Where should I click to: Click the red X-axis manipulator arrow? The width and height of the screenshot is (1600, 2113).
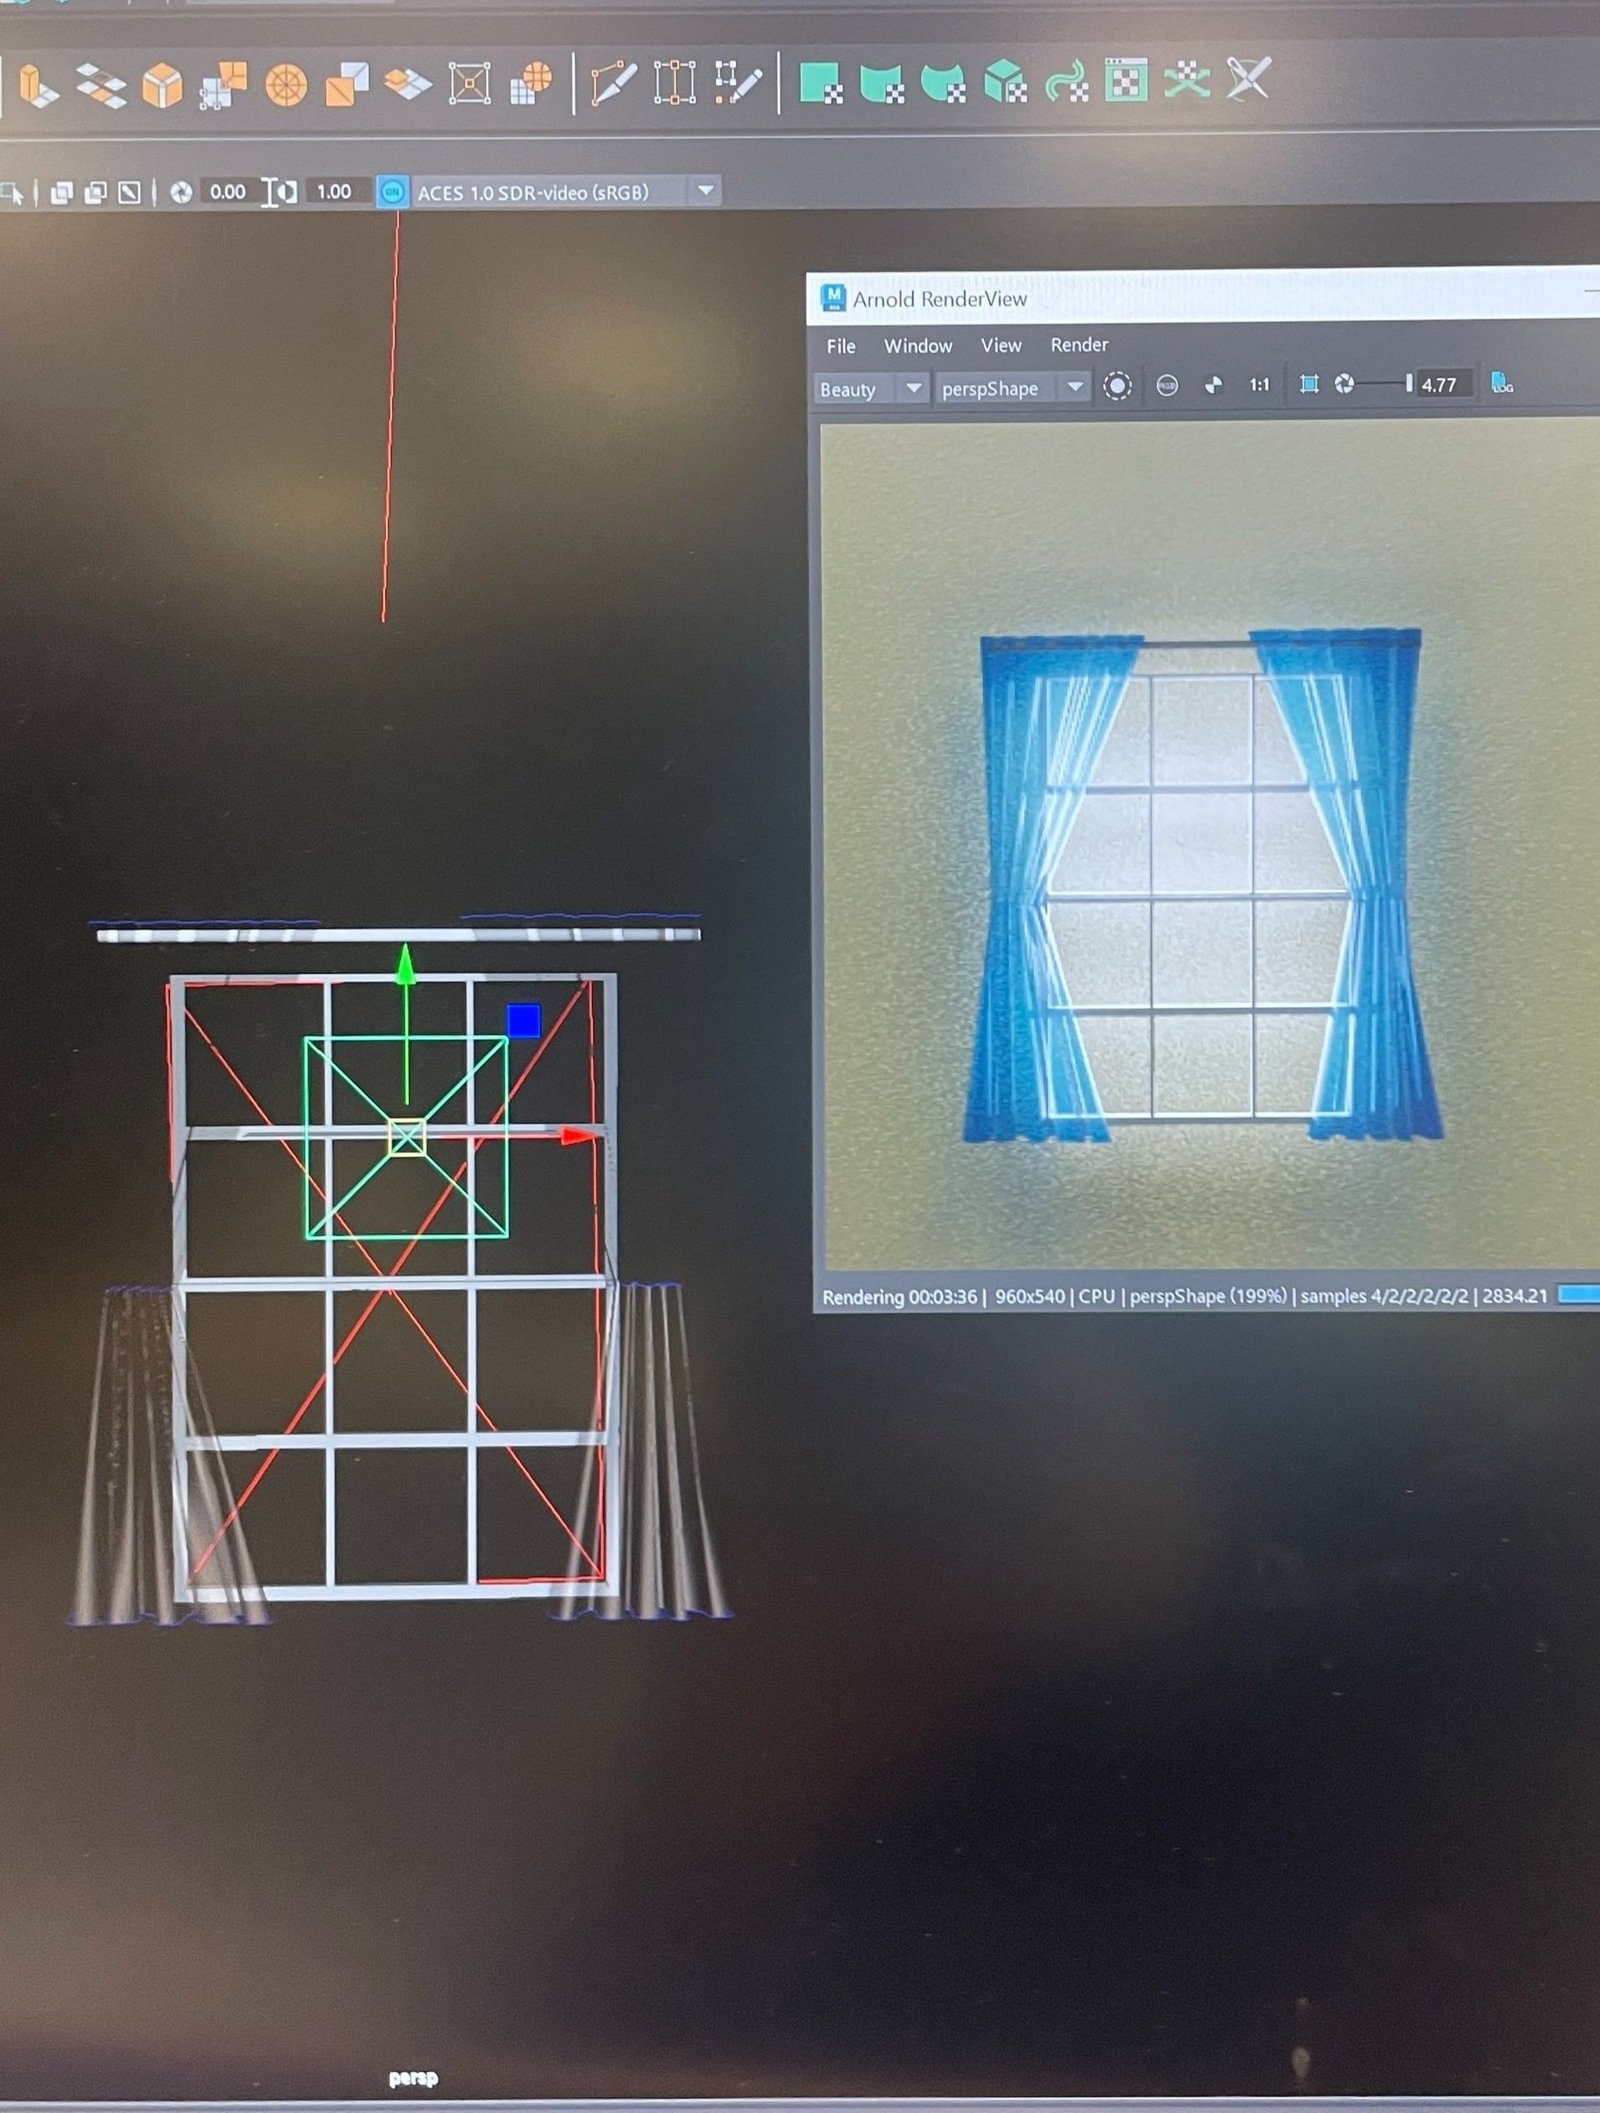point(578,1136)
